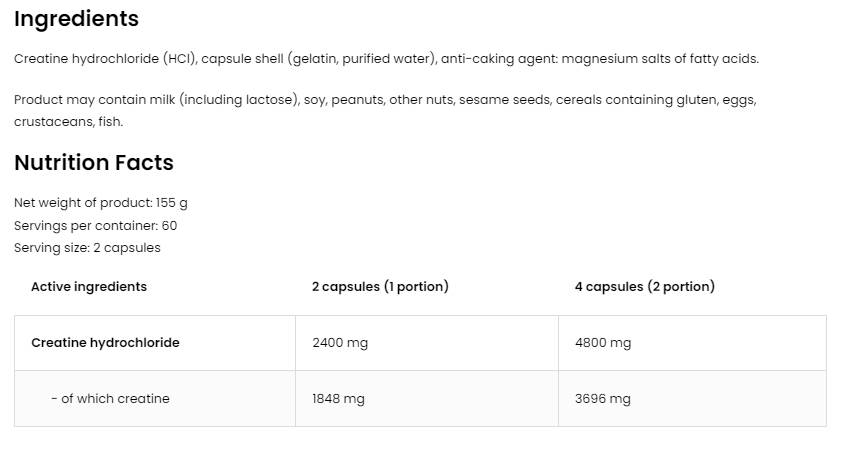Click the "Net weight of product: 155 g" line
The image size is (849, 450).
tap(101, 202)
